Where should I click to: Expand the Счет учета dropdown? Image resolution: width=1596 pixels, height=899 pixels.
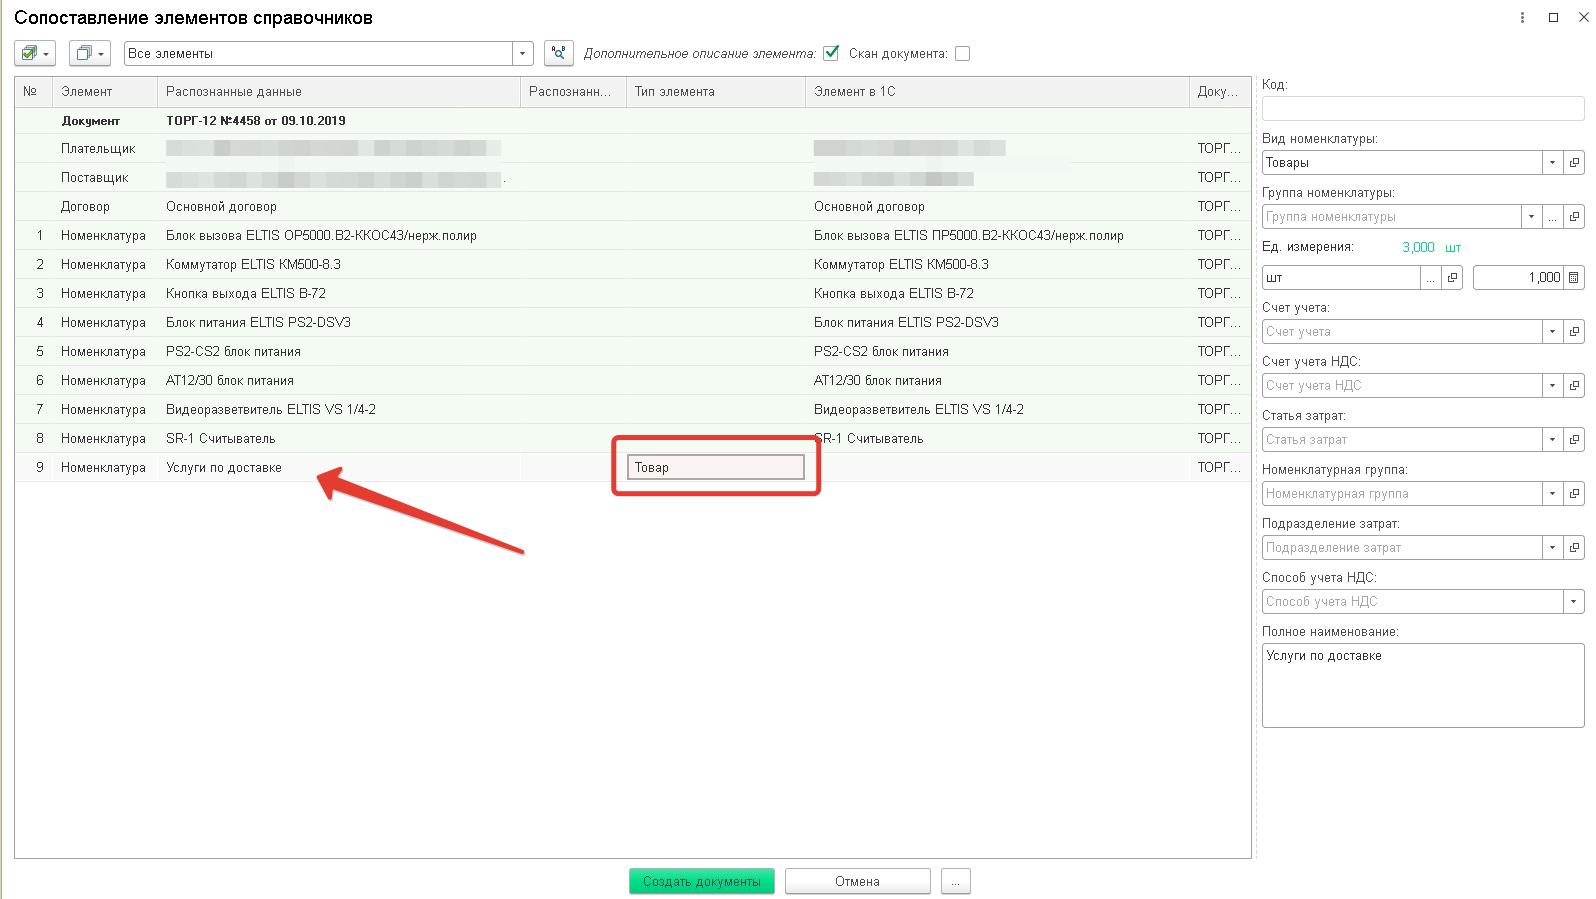[1552, 331]
